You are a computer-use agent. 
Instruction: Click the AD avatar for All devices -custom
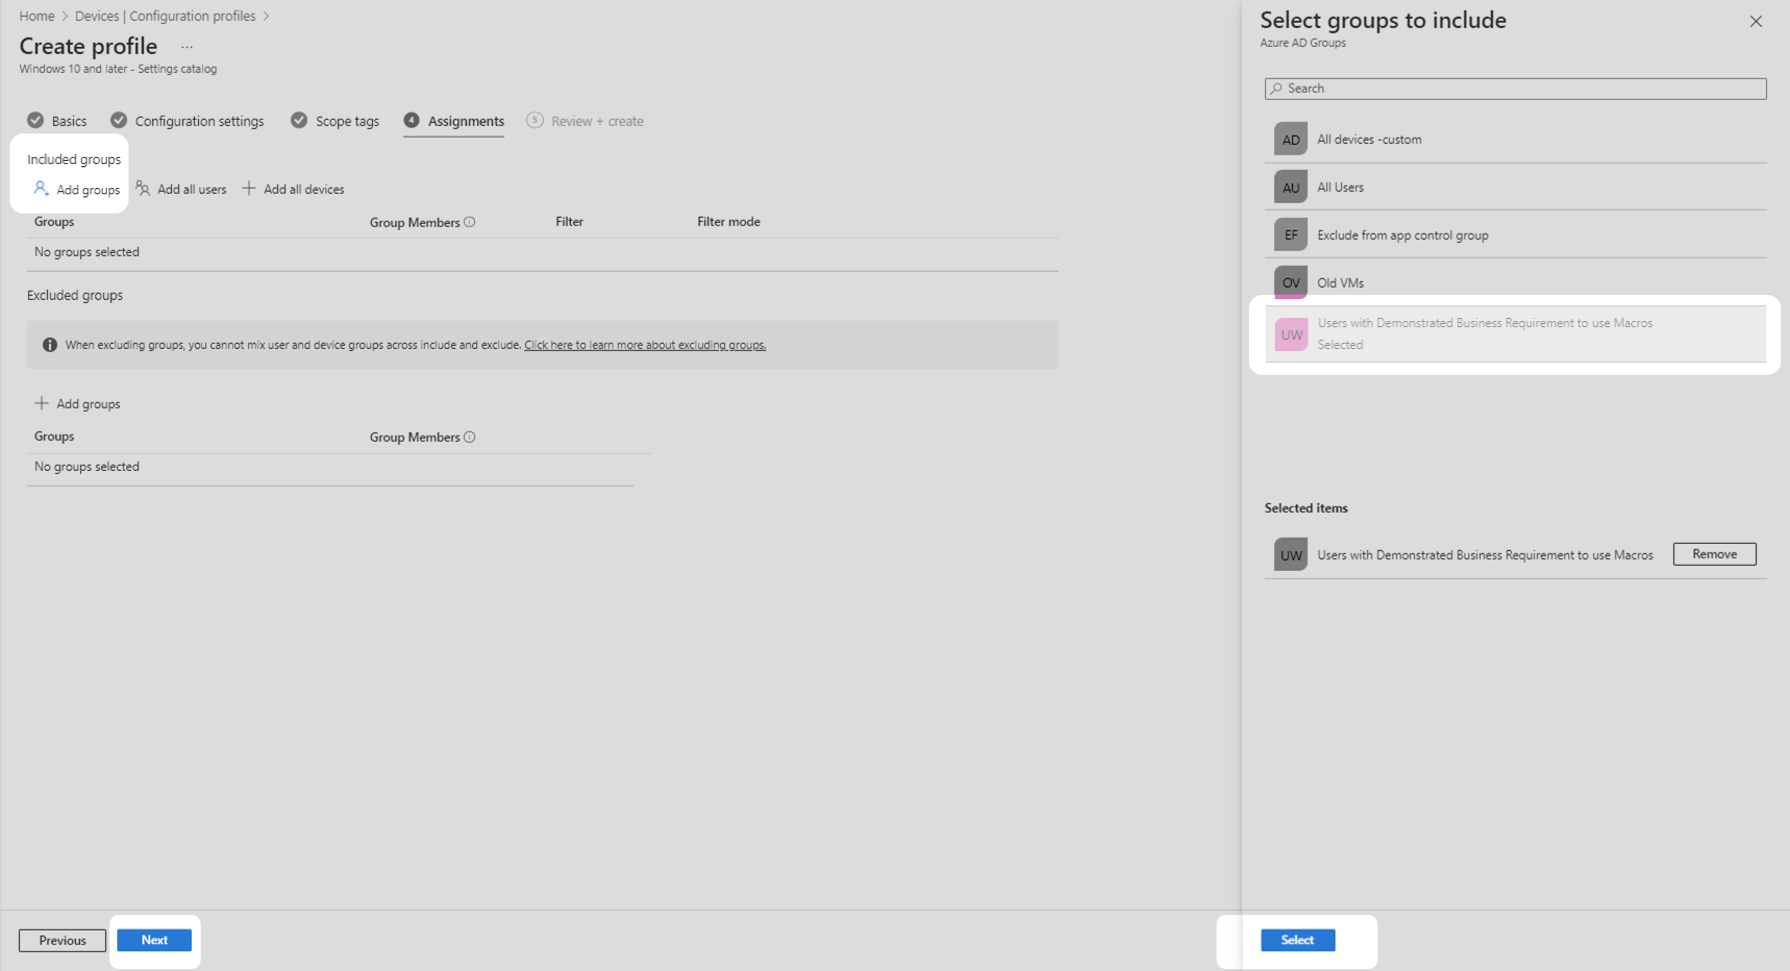point(1291,138)
